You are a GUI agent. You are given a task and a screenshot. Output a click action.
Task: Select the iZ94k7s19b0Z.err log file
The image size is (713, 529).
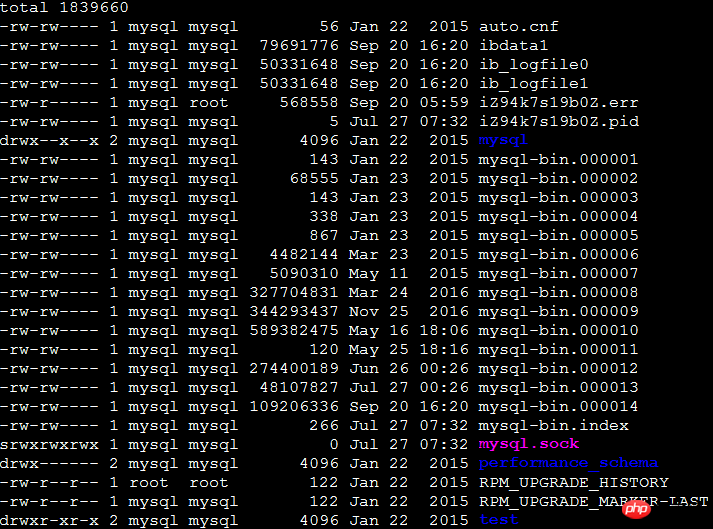pos(559,103)
